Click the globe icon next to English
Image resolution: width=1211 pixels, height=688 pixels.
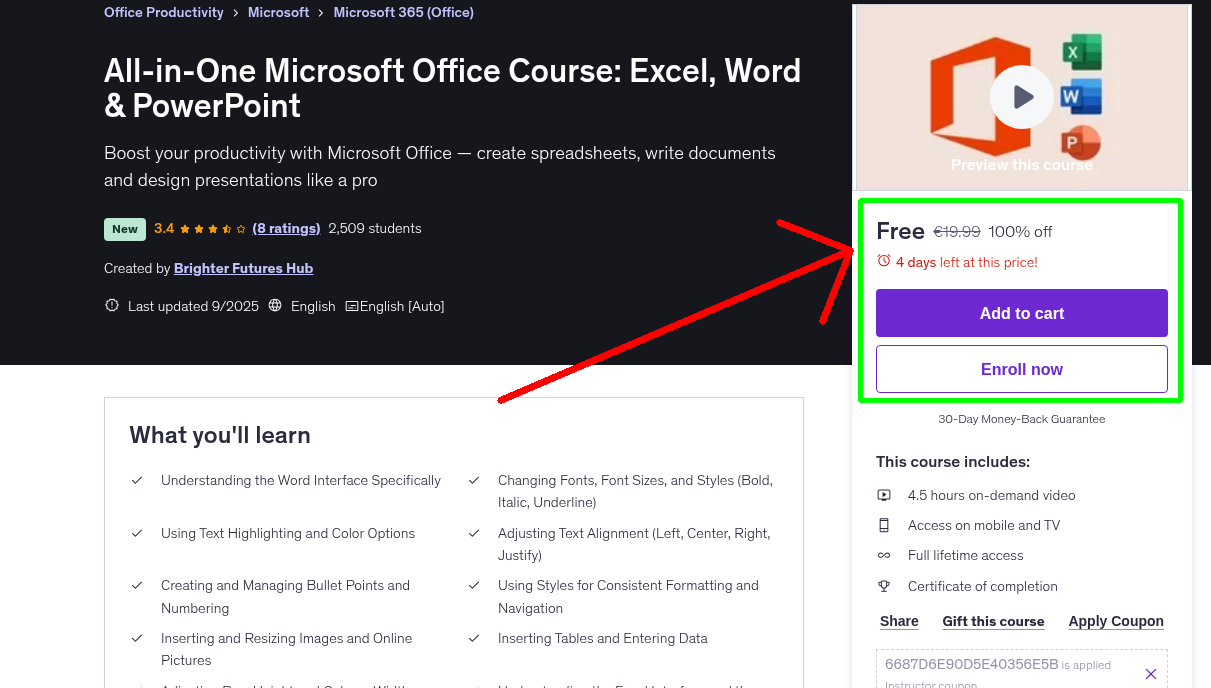[274, 305]
